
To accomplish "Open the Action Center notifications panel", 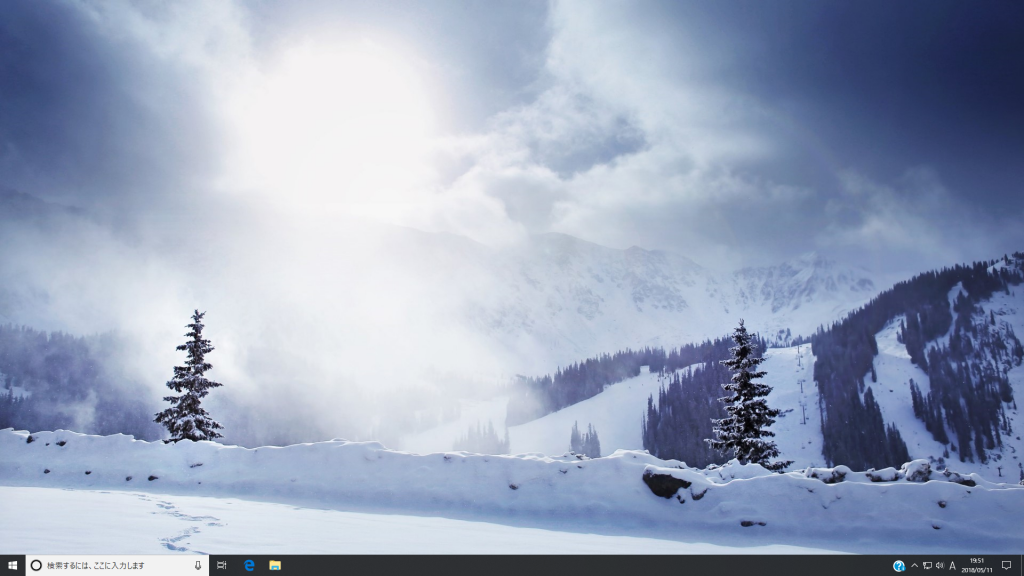I will click(1006, 565).
